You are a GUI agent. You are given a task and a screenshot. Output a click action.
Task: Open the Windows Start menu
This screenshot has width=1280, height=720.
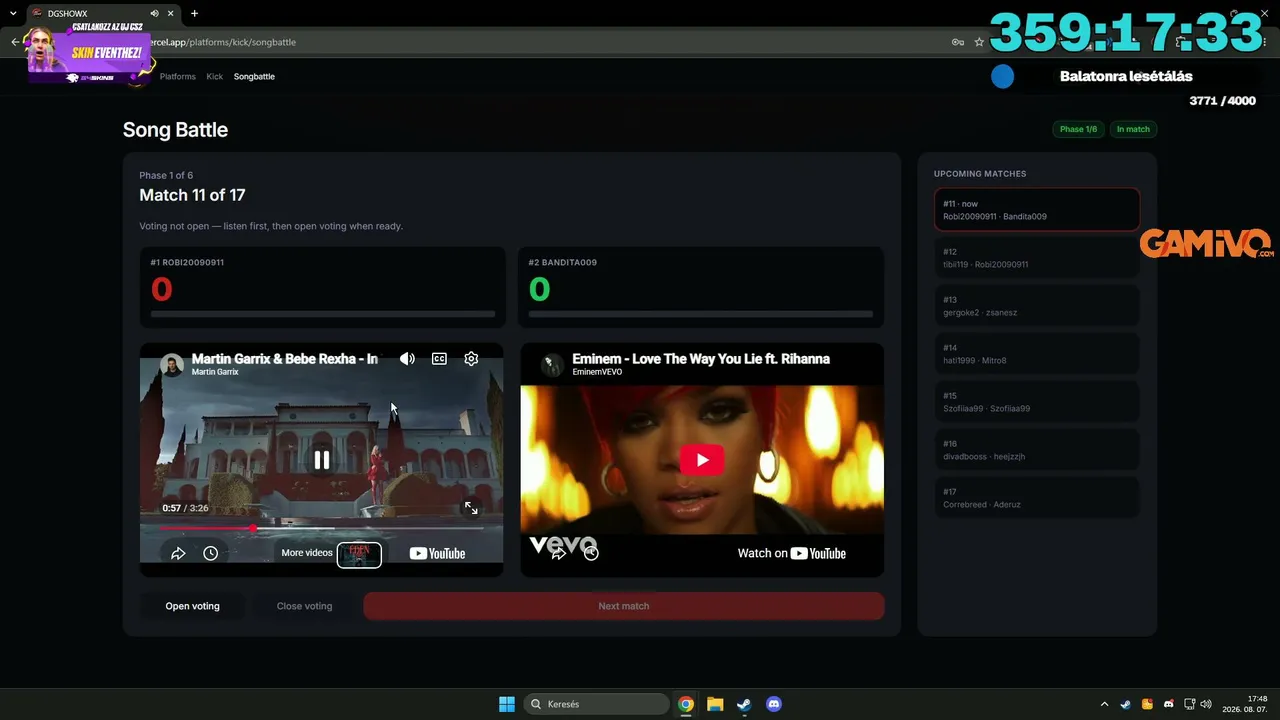coord(507,704)
